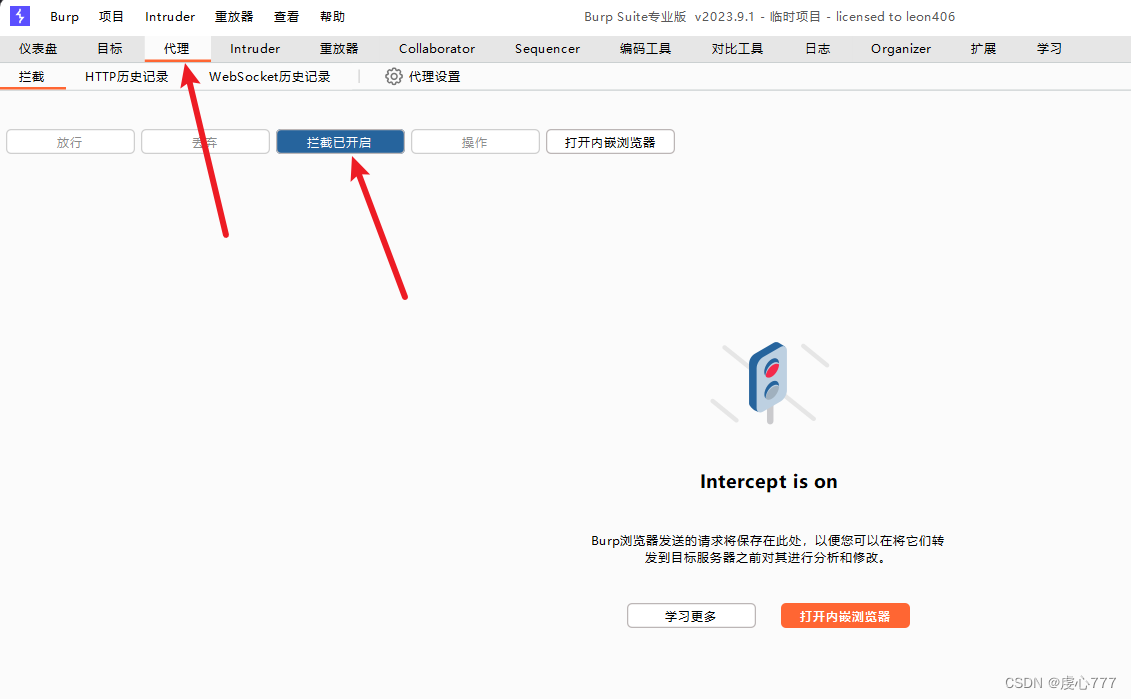Click the orange 打开内嵌浏览器 button
The height and width of the screenshot is (699, 1131).
click(x=845, y=615)
